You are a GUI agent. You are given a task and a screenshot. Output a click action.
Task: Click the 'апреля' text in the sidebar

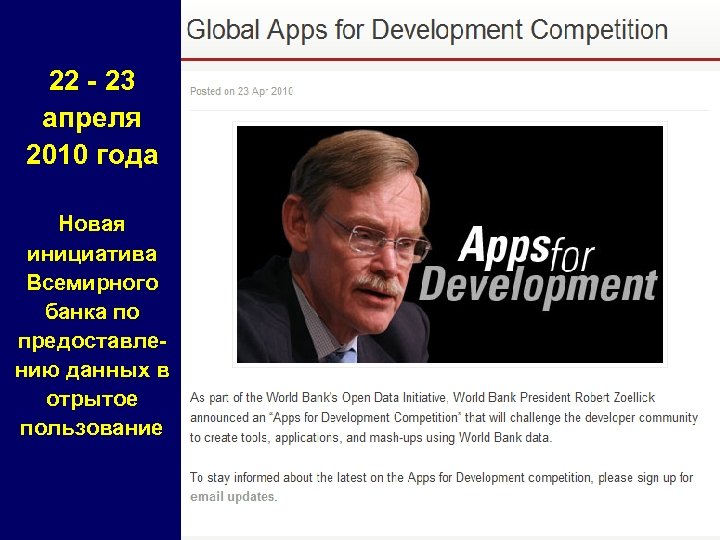(x=92, y=119)
